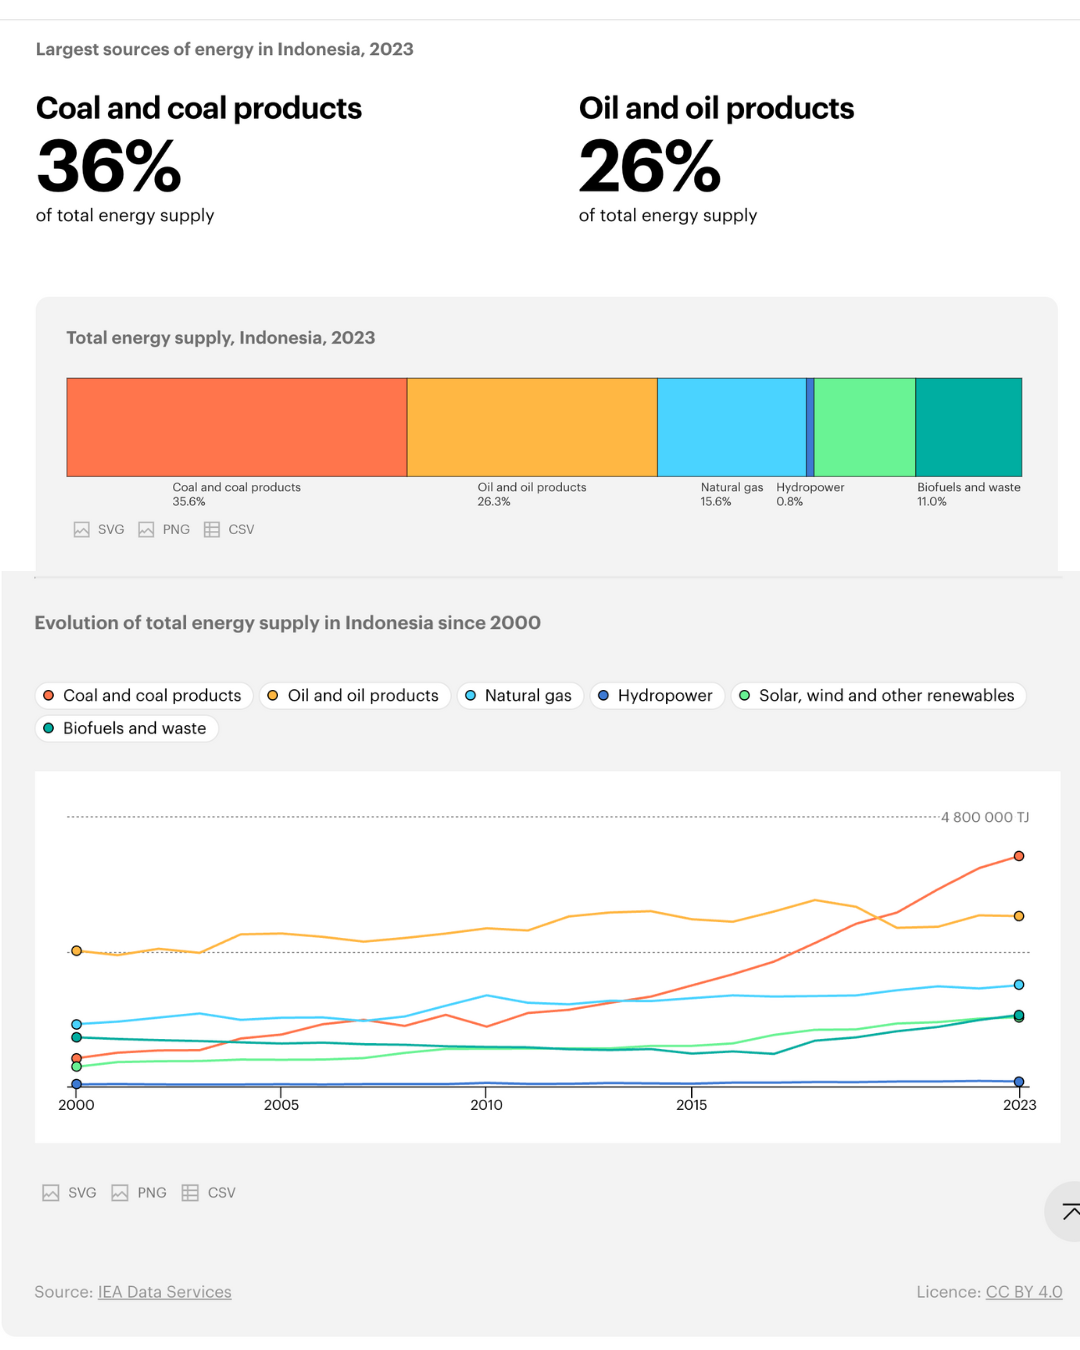Open the CC BY 4.0 licence link
Viewport: 1080px width, 1350px height.
tap(1024, 1292)
